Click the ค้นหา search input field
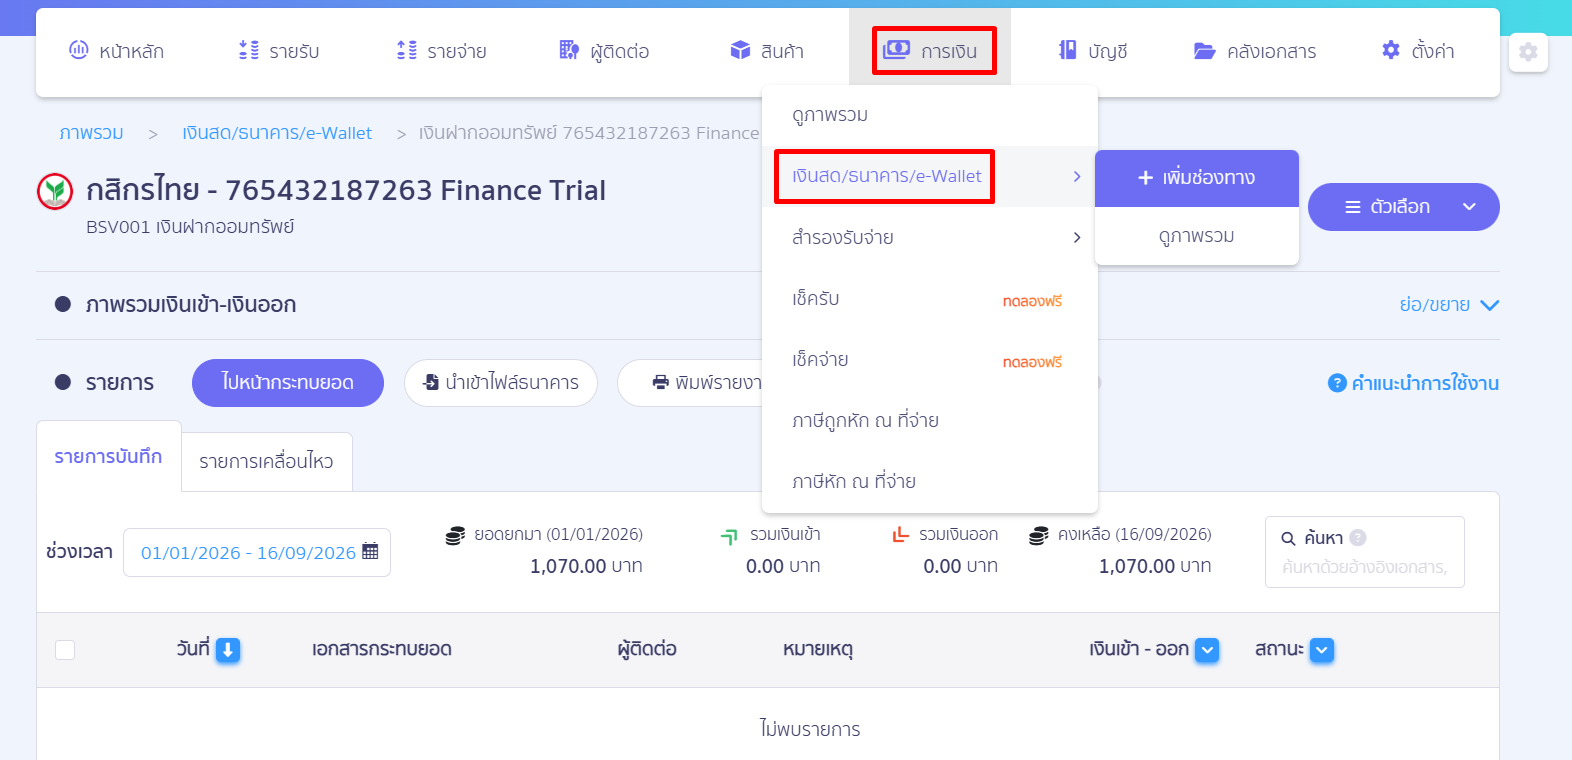Screen dimensions: 1572x760 [1365, 567]
